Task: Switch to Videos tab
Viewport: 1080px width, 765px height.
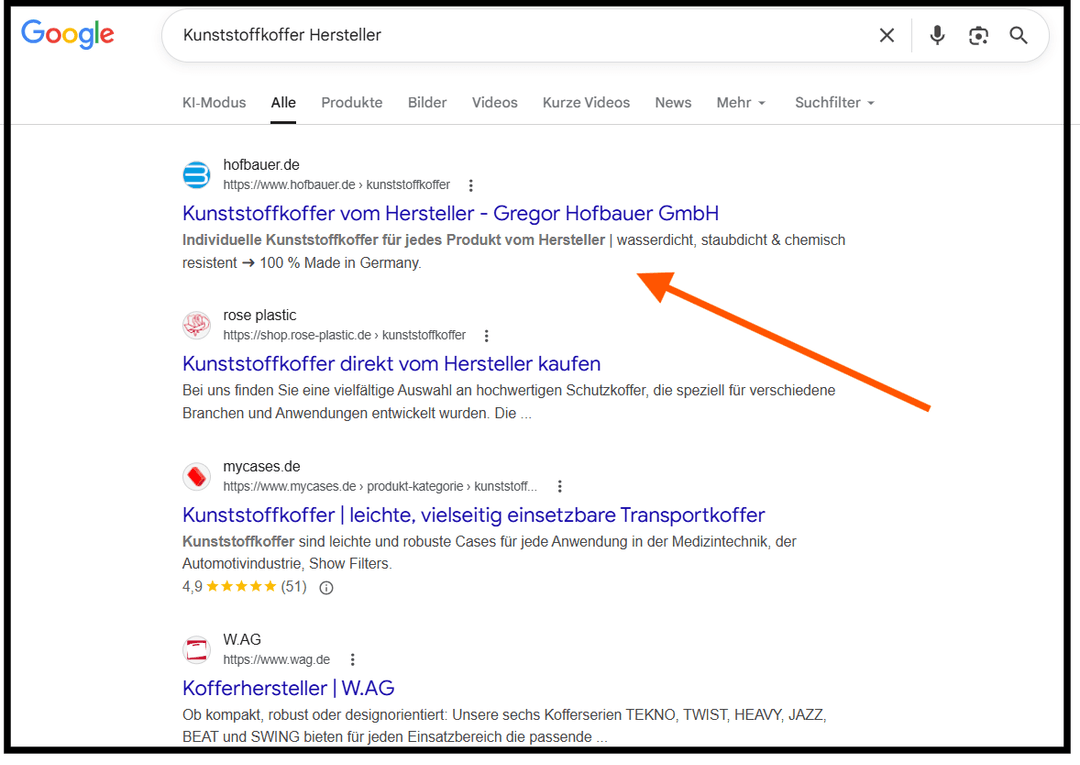Action: (495, 103)
